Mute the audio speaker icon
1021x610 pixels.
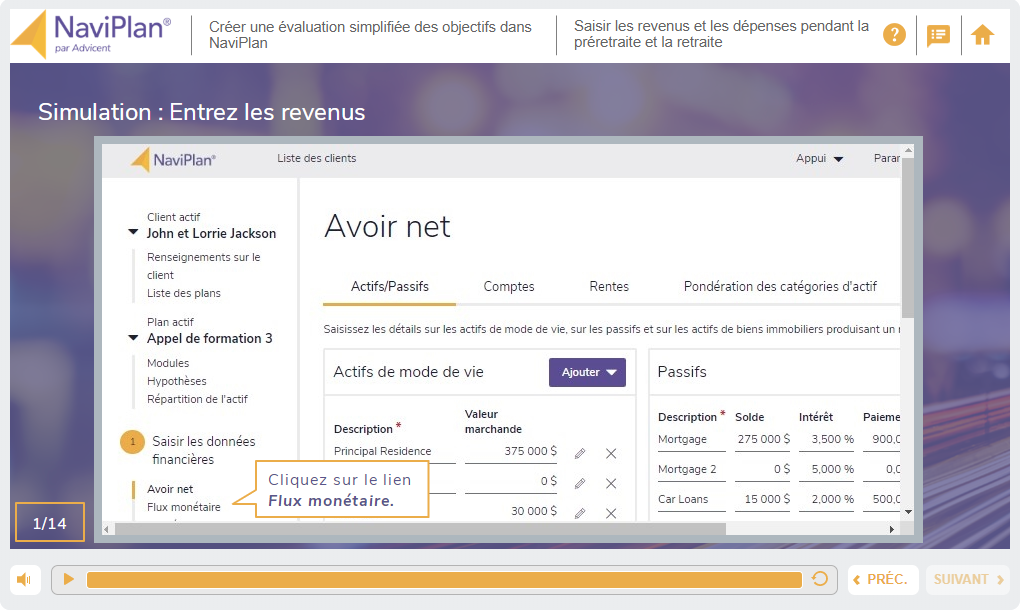click(25, 579)
